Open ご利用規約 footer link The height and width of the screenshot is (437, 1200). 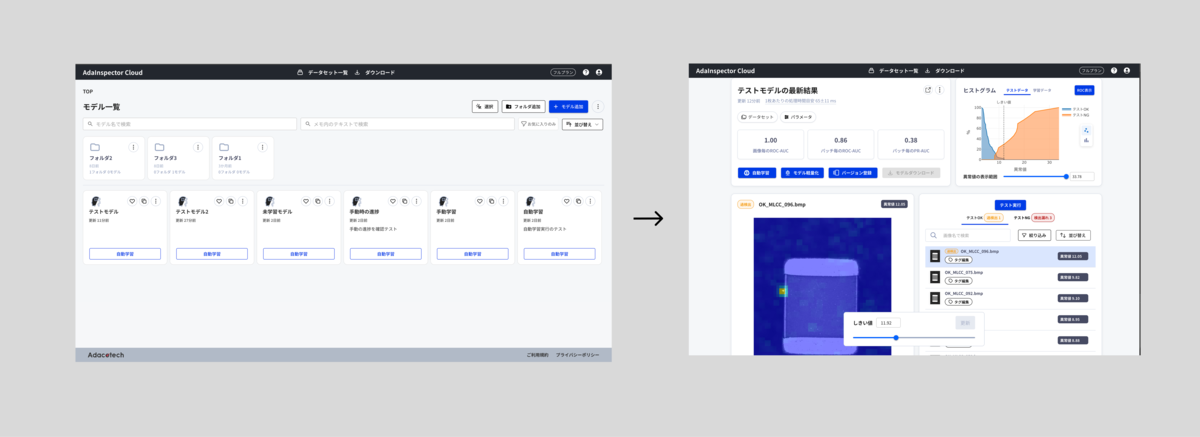tap(538, 355)
